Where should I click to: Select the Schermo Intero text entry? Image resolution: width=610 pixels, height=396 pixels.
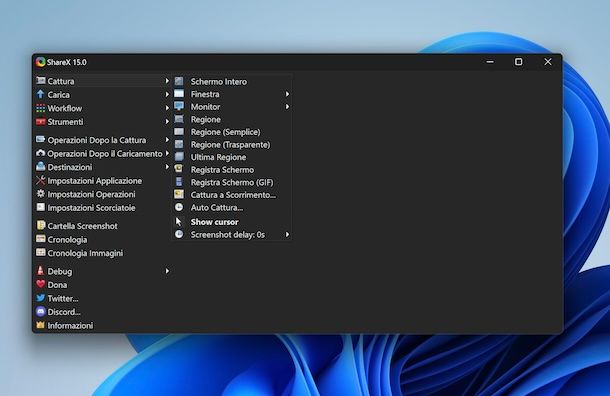(219, 81)
